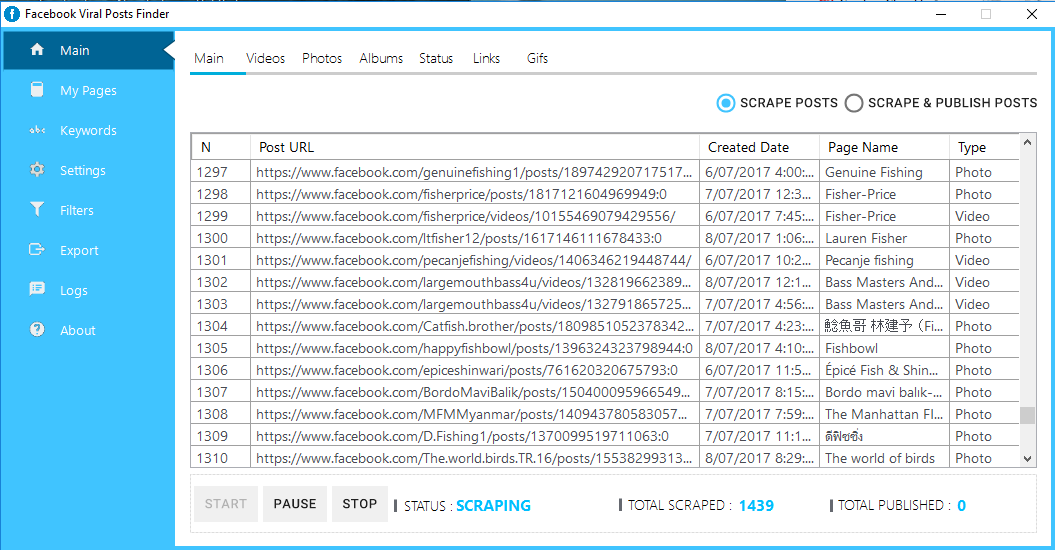This screenshot has height=550, width=1055.
Task: Sort by Created Date column header
Action: (x=760, y=147)
